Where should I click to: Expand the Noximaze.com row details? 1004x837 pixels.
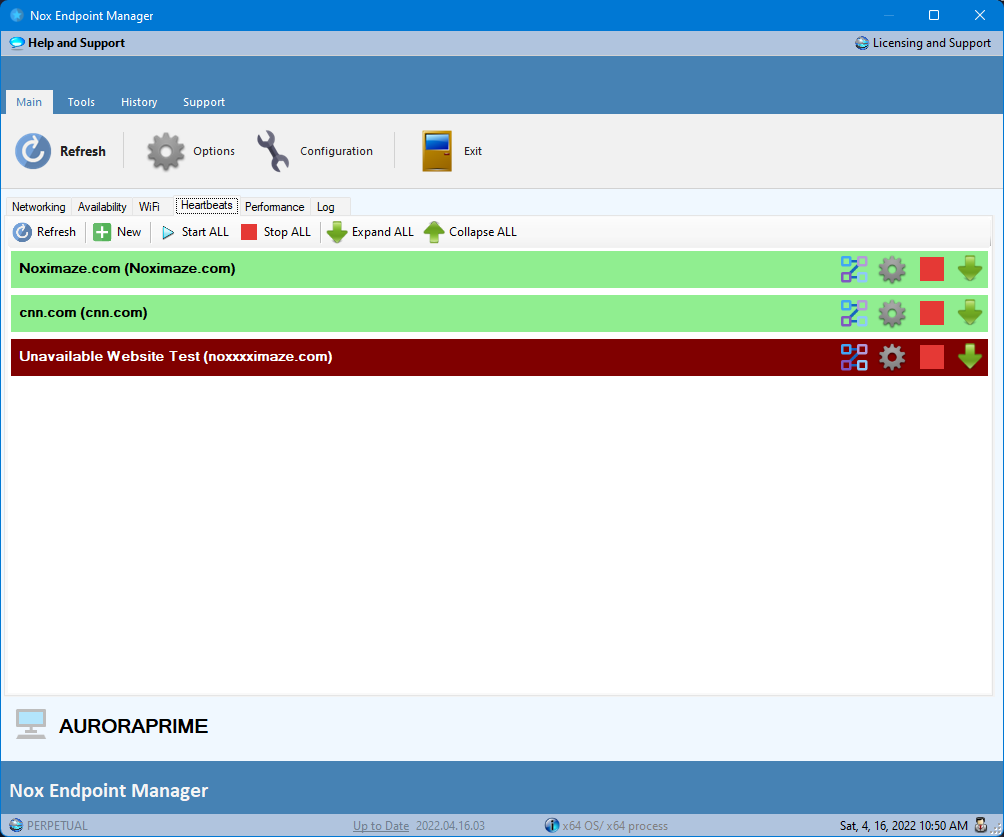pos(970,269)
